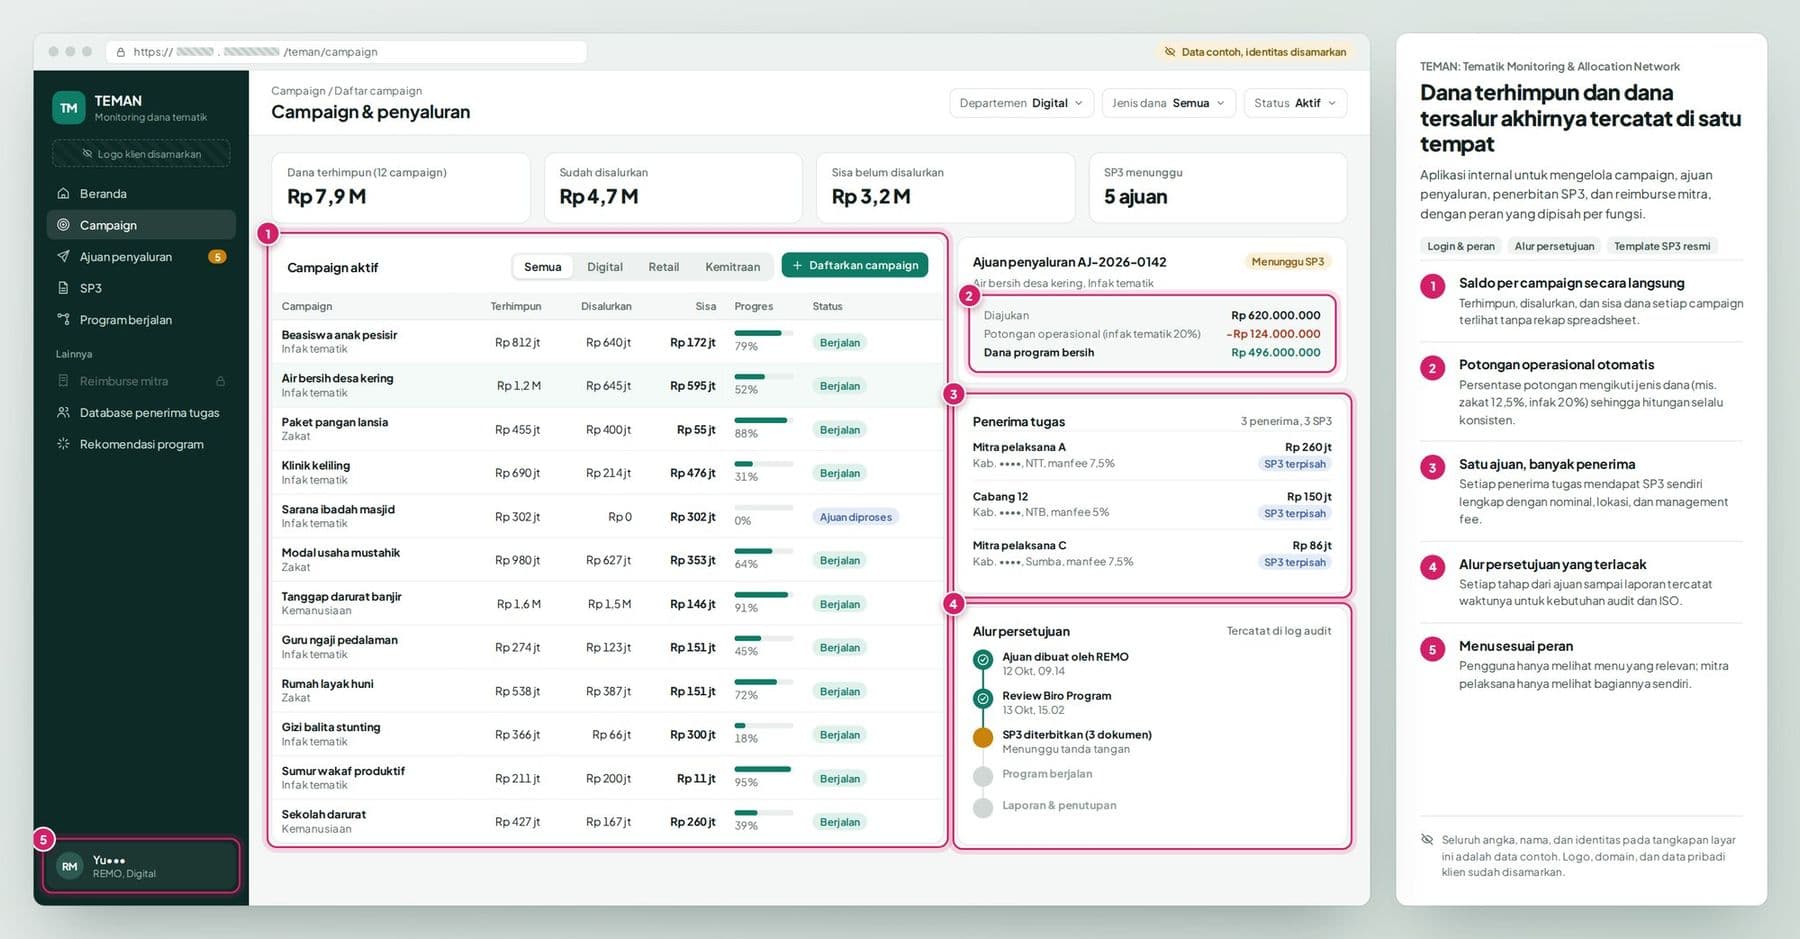Switch campaign filter to Kemitraan
The width and height of the screenshot is (1800, 939).
click(x=732, y=267)
